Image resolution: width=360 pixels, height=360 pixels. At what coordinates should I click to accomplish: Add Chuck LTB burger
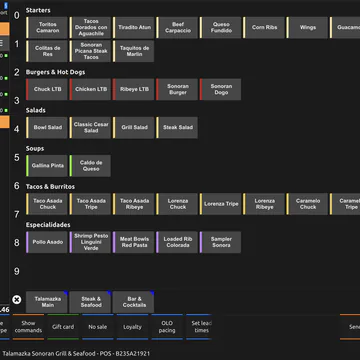point(47,89)
